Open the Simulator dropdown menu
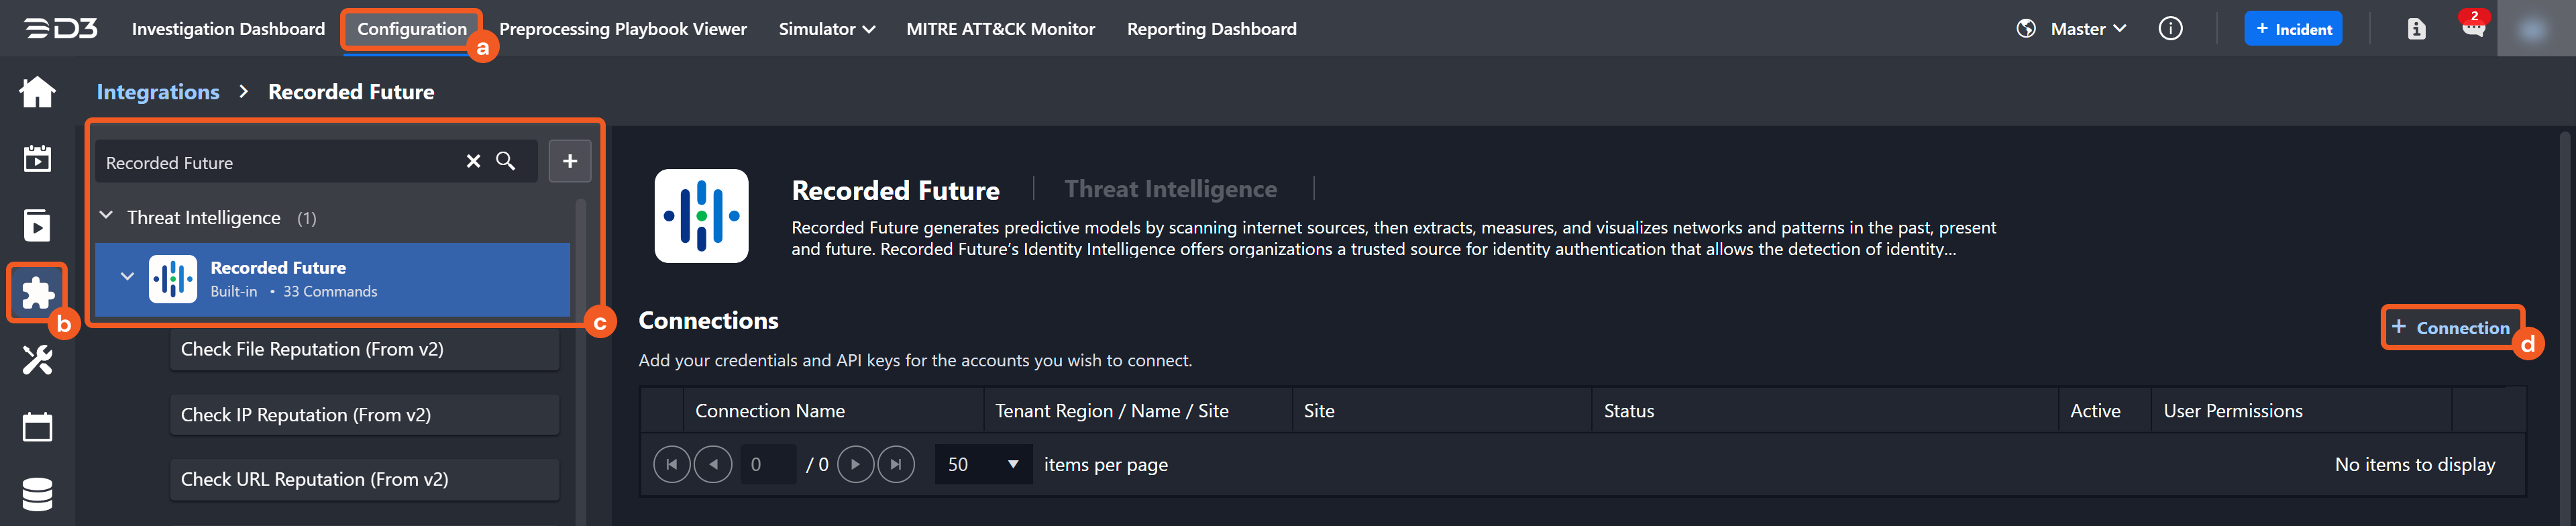 coord(826,29)
